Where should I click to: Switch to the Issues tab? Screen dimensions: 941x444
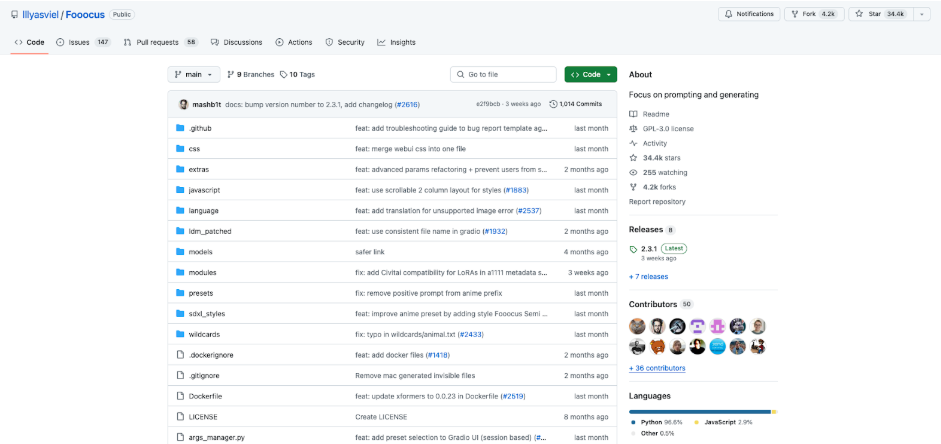coord(83,42)
